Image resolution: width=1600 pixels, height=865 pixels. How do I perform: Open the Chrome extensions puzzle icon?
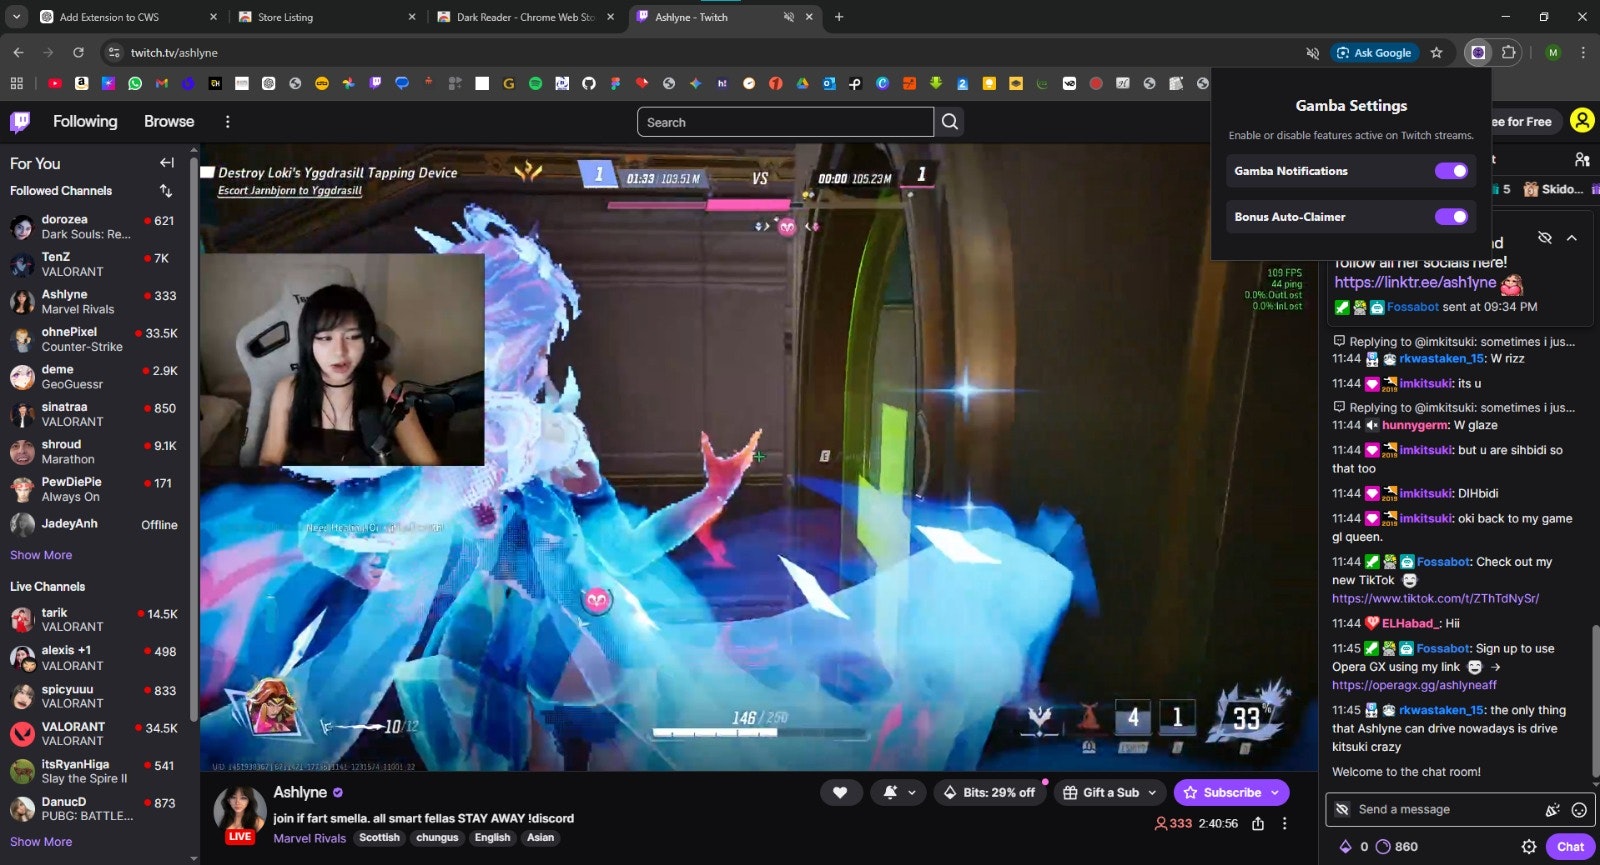1509,52
